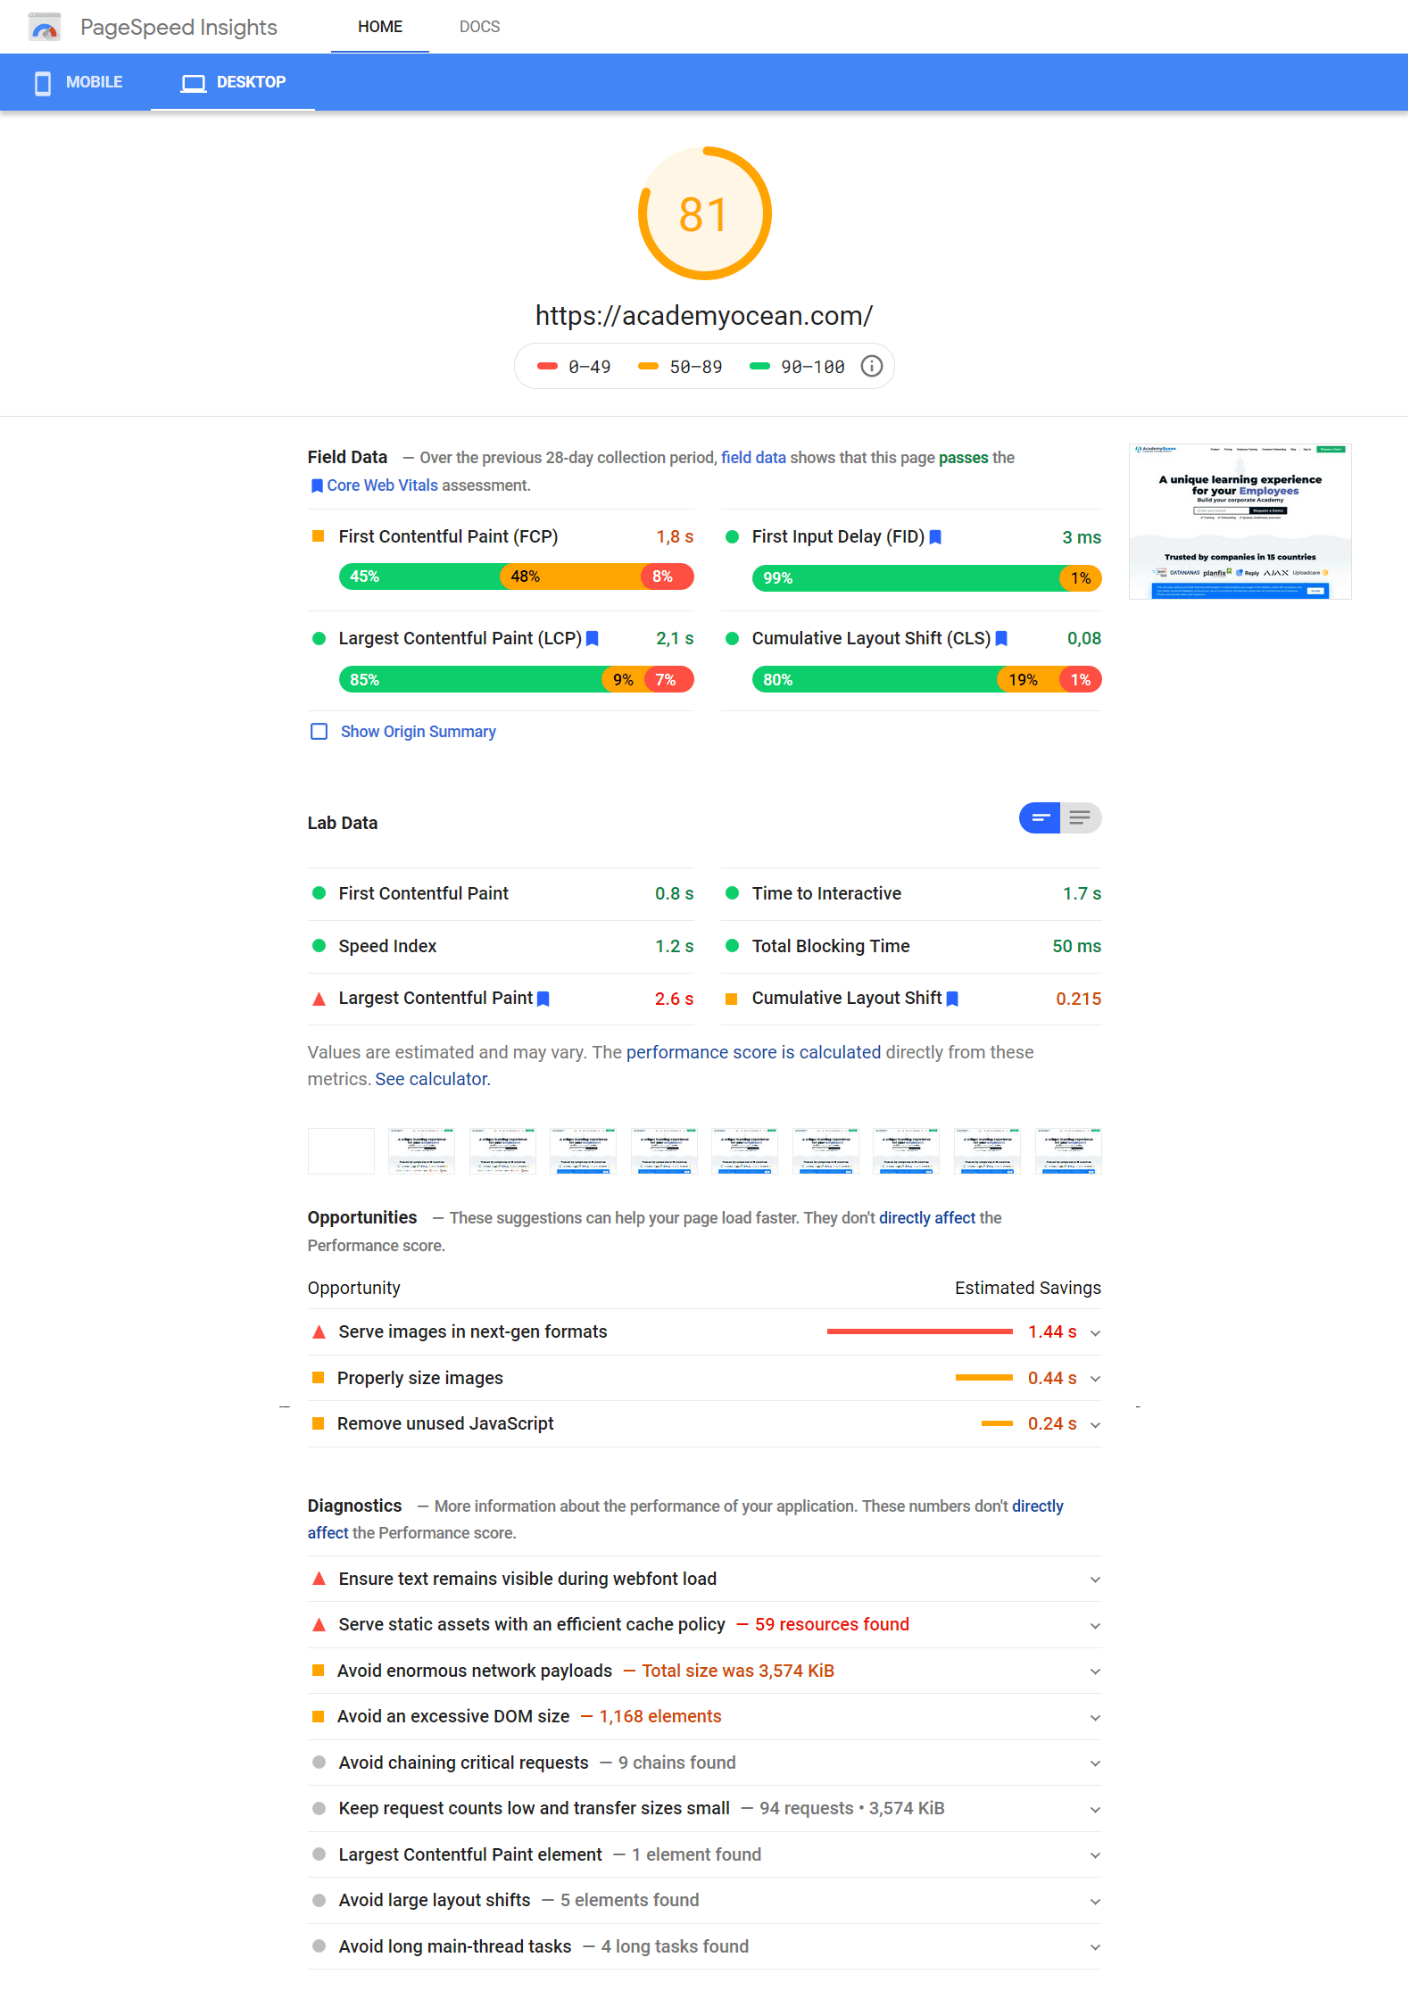Select the compact Lab Data view toggle
The width and height of the screenshot is (1409, 1999).
point(1040,818)
